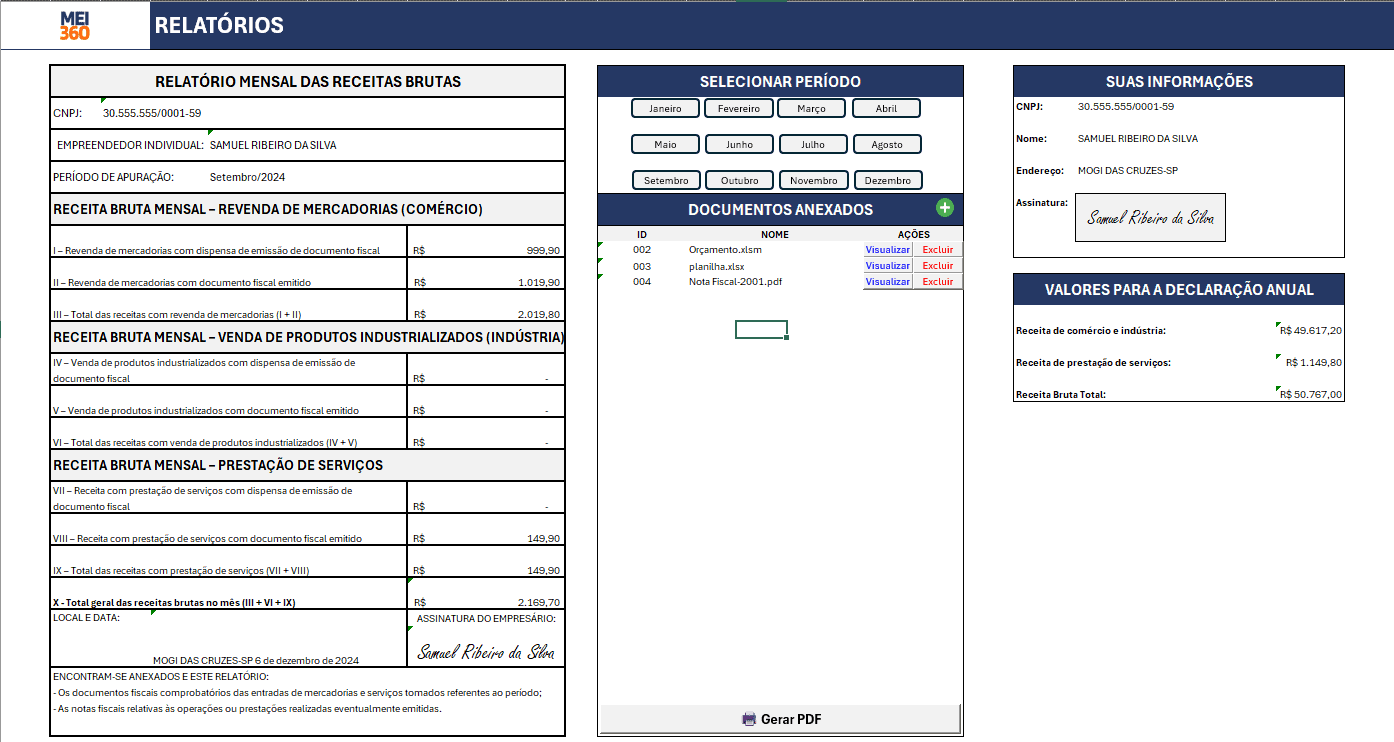The width and height of the screenshot is (1394, 742).
Task: Click the Documentos Anexados header text
Action: tap(780, 209)
